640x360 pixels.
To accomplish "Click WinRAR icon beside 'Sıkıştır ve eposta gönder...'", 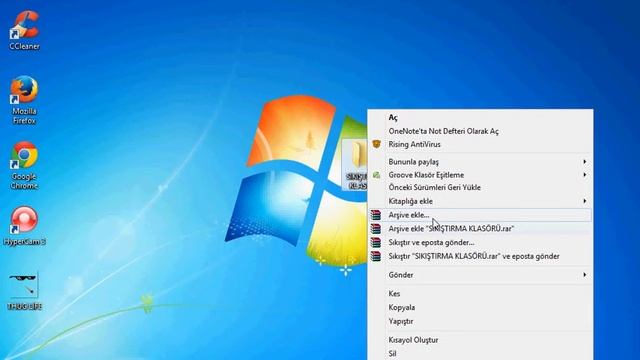I will pos(376,242).
